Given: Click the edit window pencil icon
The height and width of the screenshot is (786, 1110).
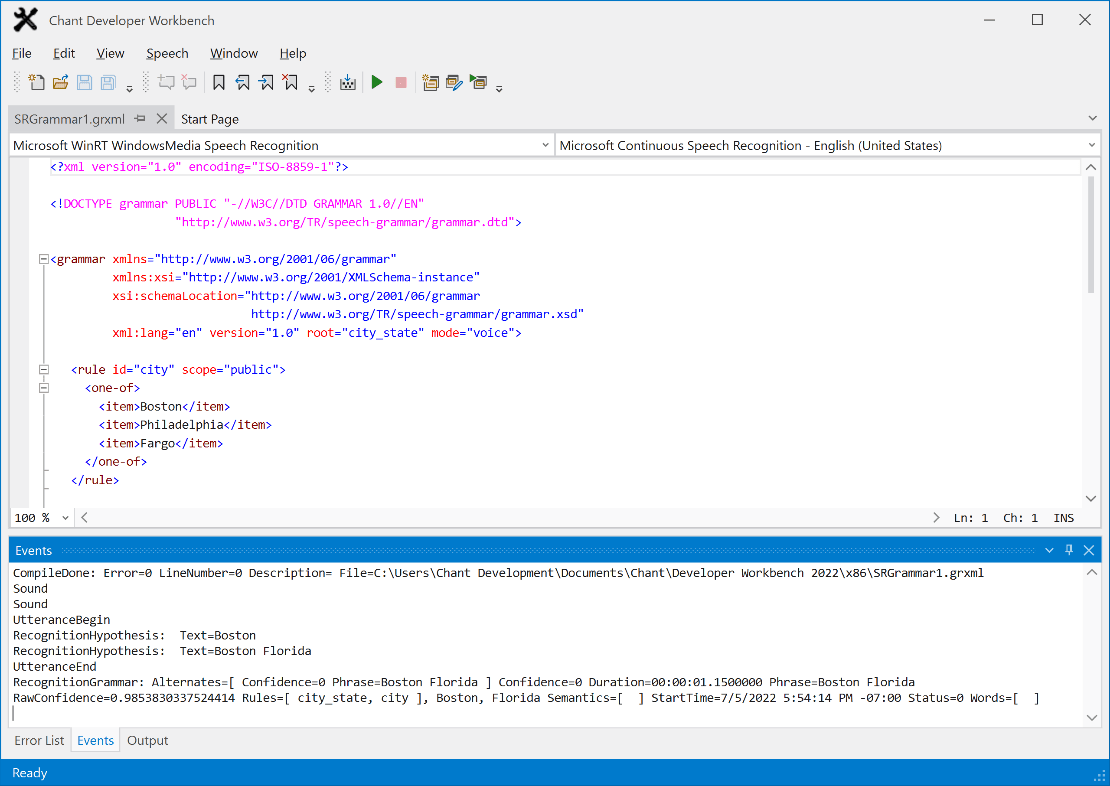Looking at the screenshot, I should pyautogui.click(x=454, y=82).
